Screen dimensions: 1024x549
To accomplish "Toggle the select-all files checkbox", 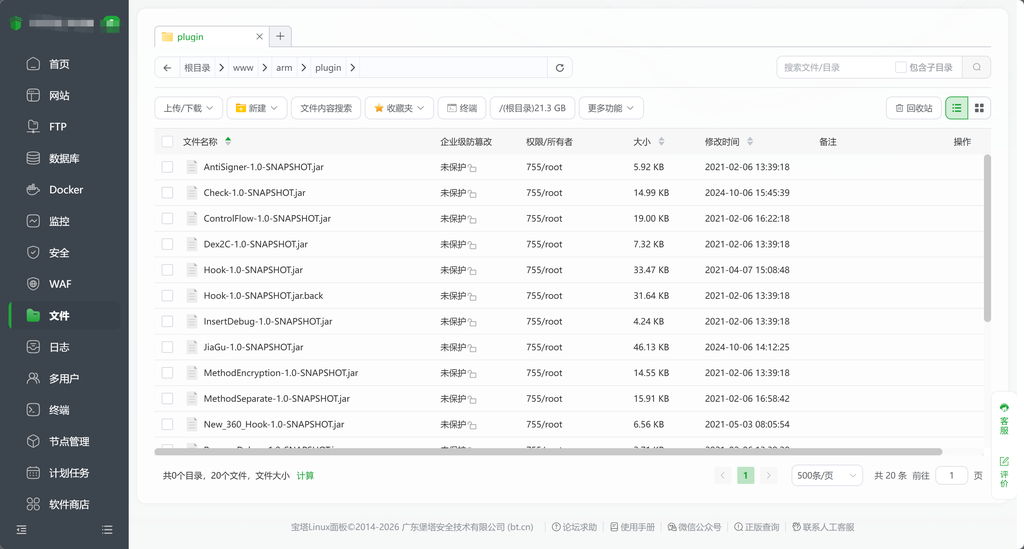I will click(167, 142).
